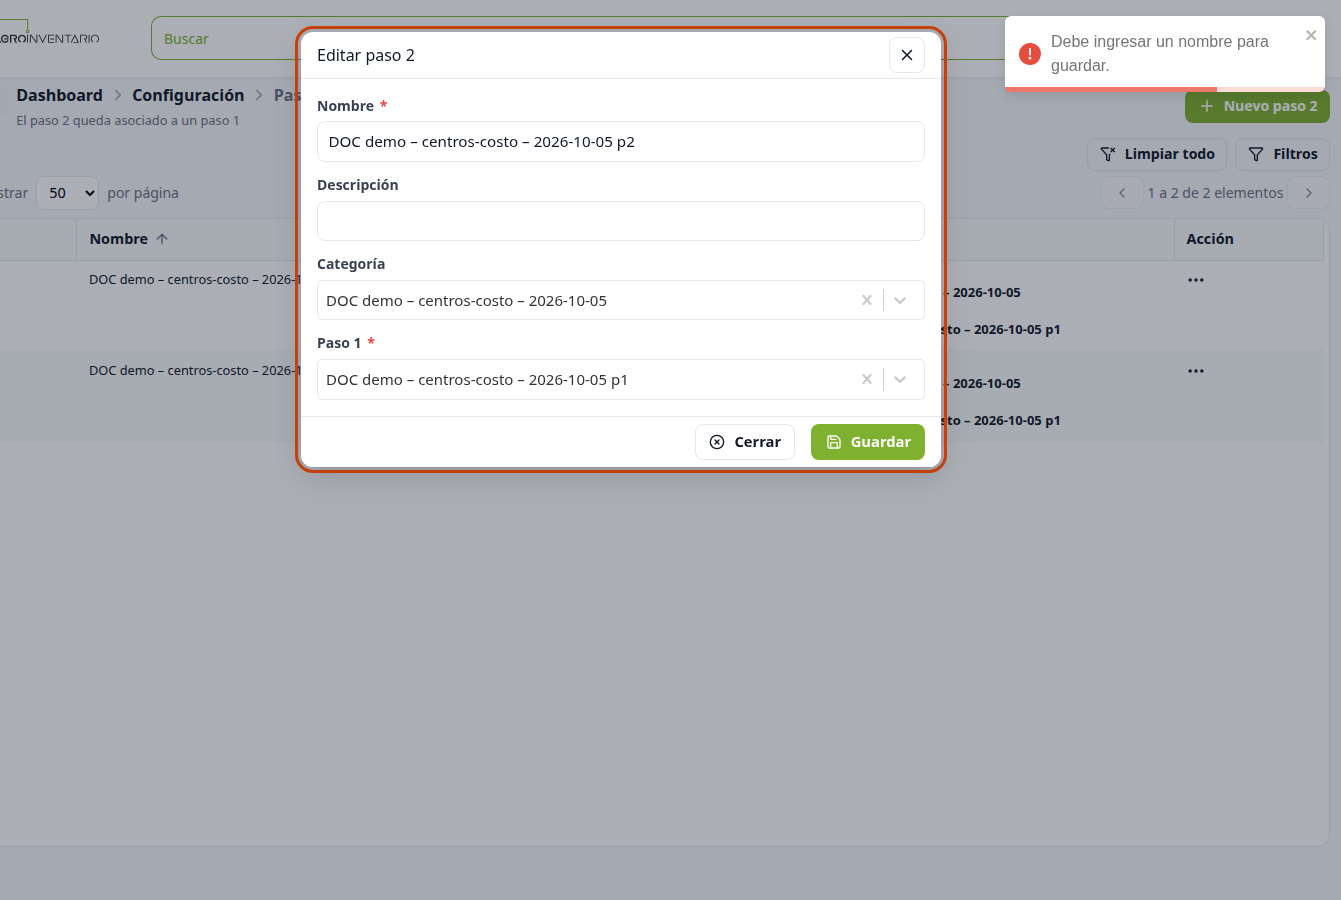Click the pagination text '1 a 2 de 2 elementos'
1341x900 pixels.
(x=1215, y=193)
